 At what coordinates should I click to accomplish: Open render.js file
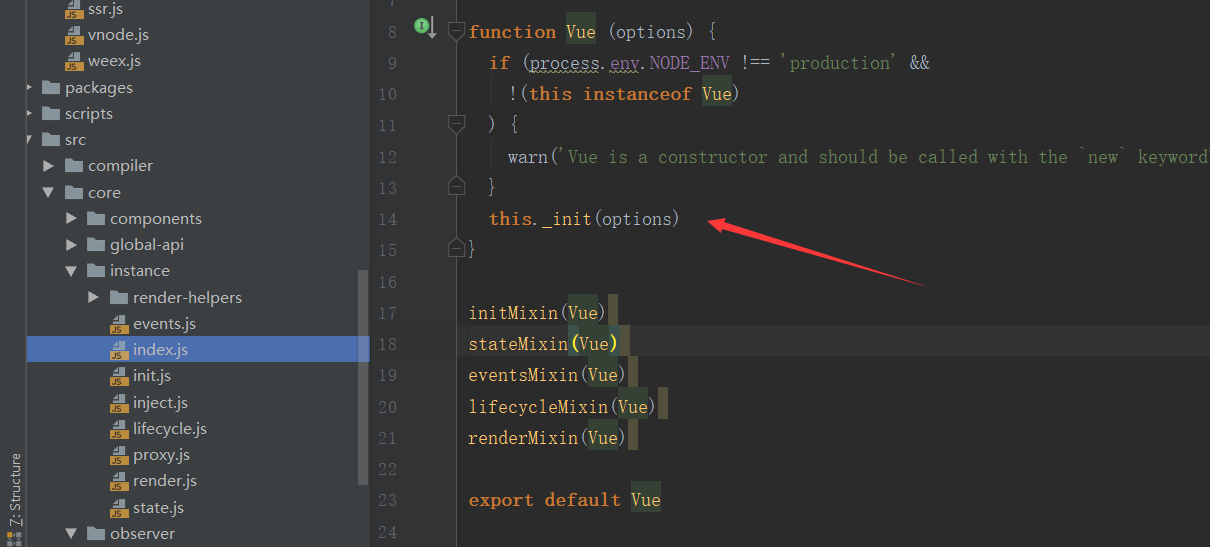pyautogui.click(x=165, y=481)
